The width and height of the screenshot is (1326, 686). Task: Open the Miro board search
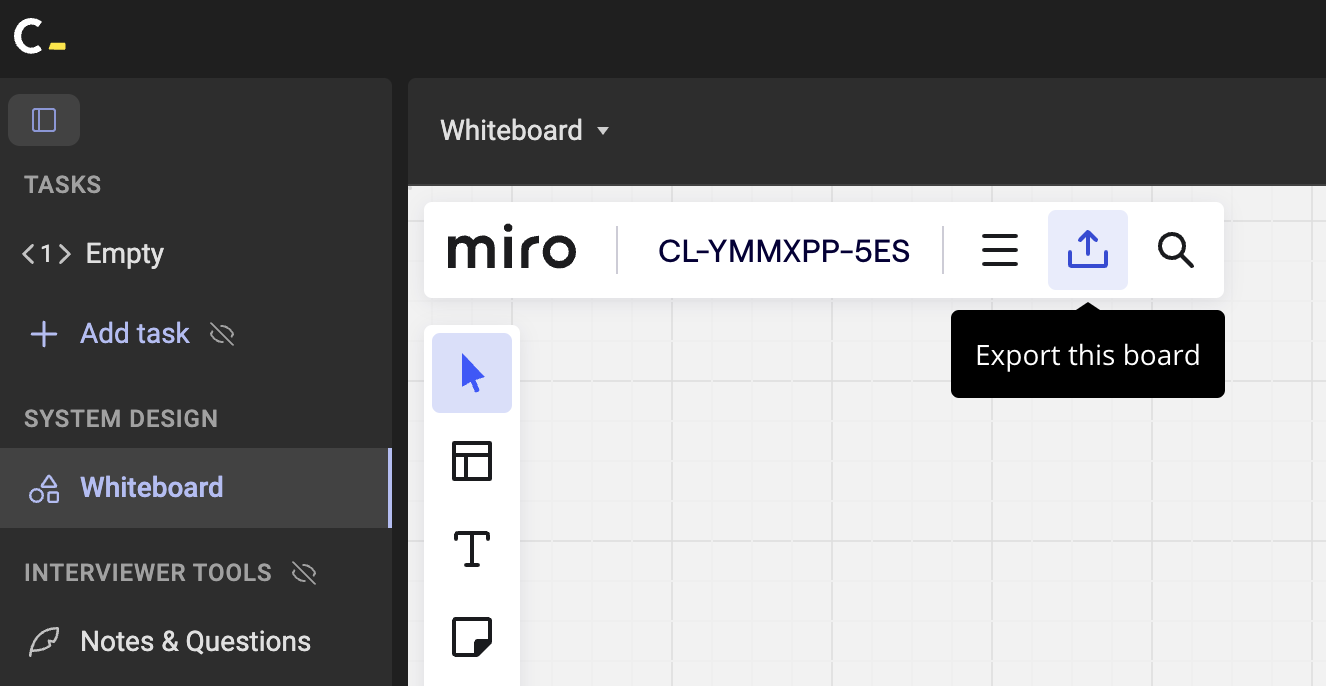1175,250
